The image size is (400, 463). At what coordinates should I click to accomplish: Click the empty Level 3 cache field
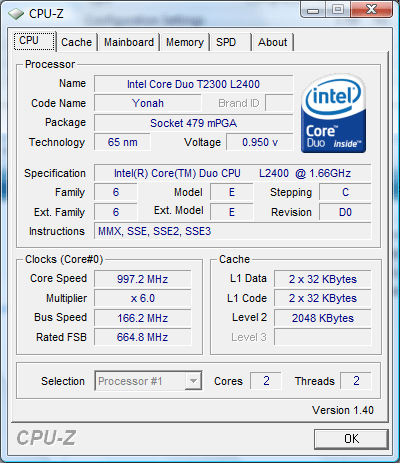click(x=323, y=337)
